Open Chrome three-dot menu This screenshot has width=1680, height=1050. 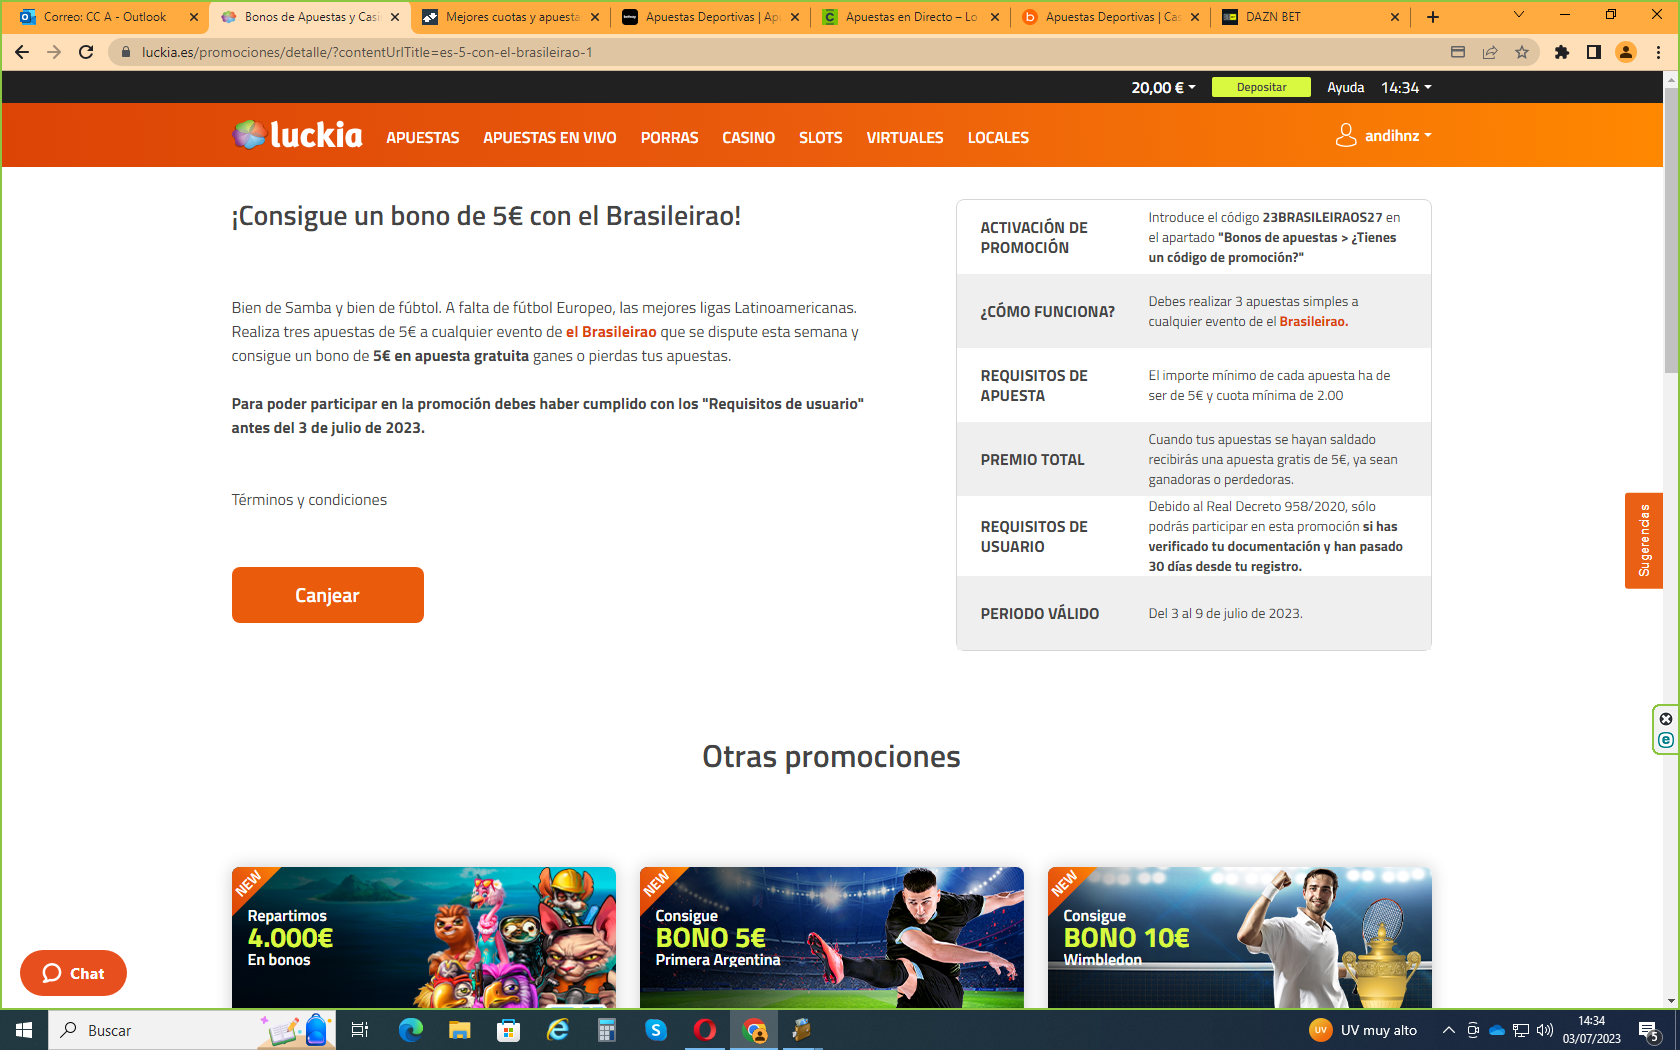(1658, 52)
